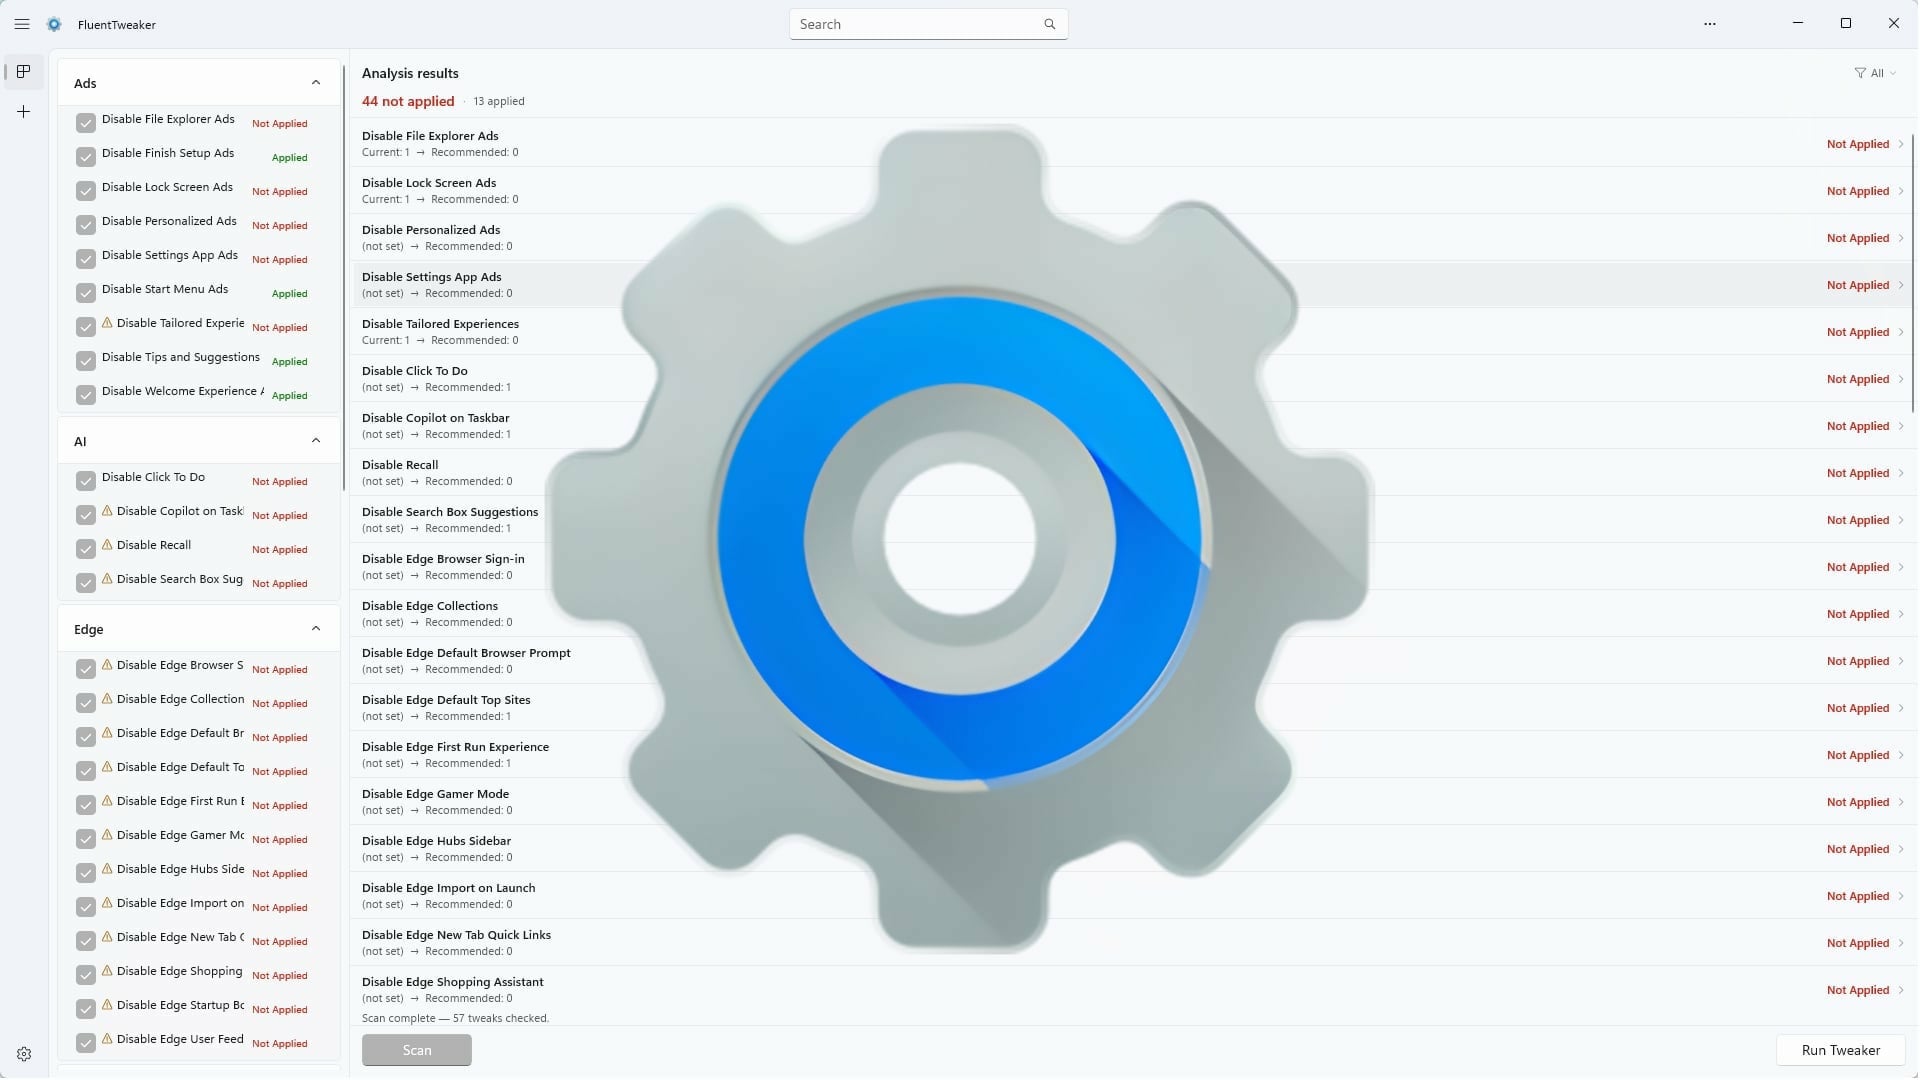
Task: Click the Run Tweaker button
Action: point(1840,1050)
